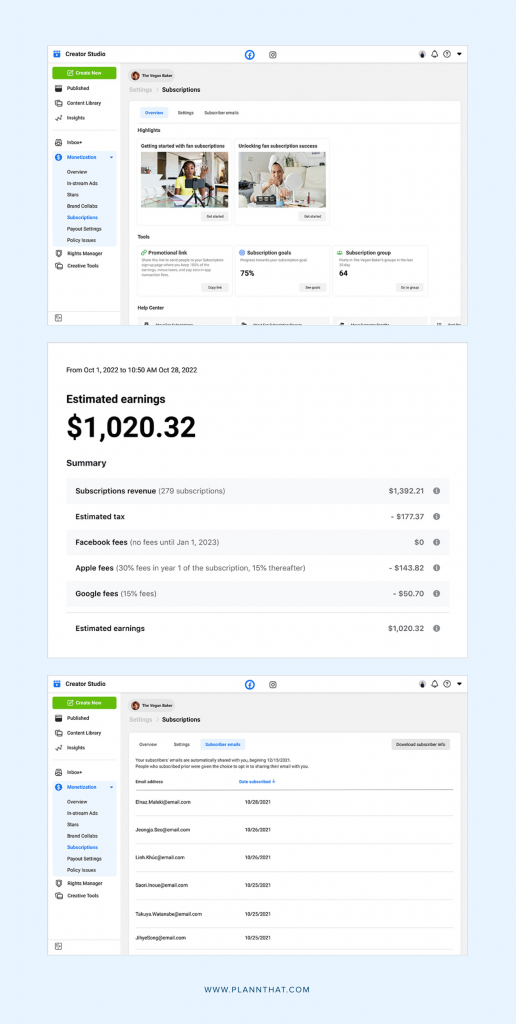The height and width of the screenshot is (1024, 516).
Task: Click Instagram icon in Subscriber emails window header
Action: click(273, 684)
